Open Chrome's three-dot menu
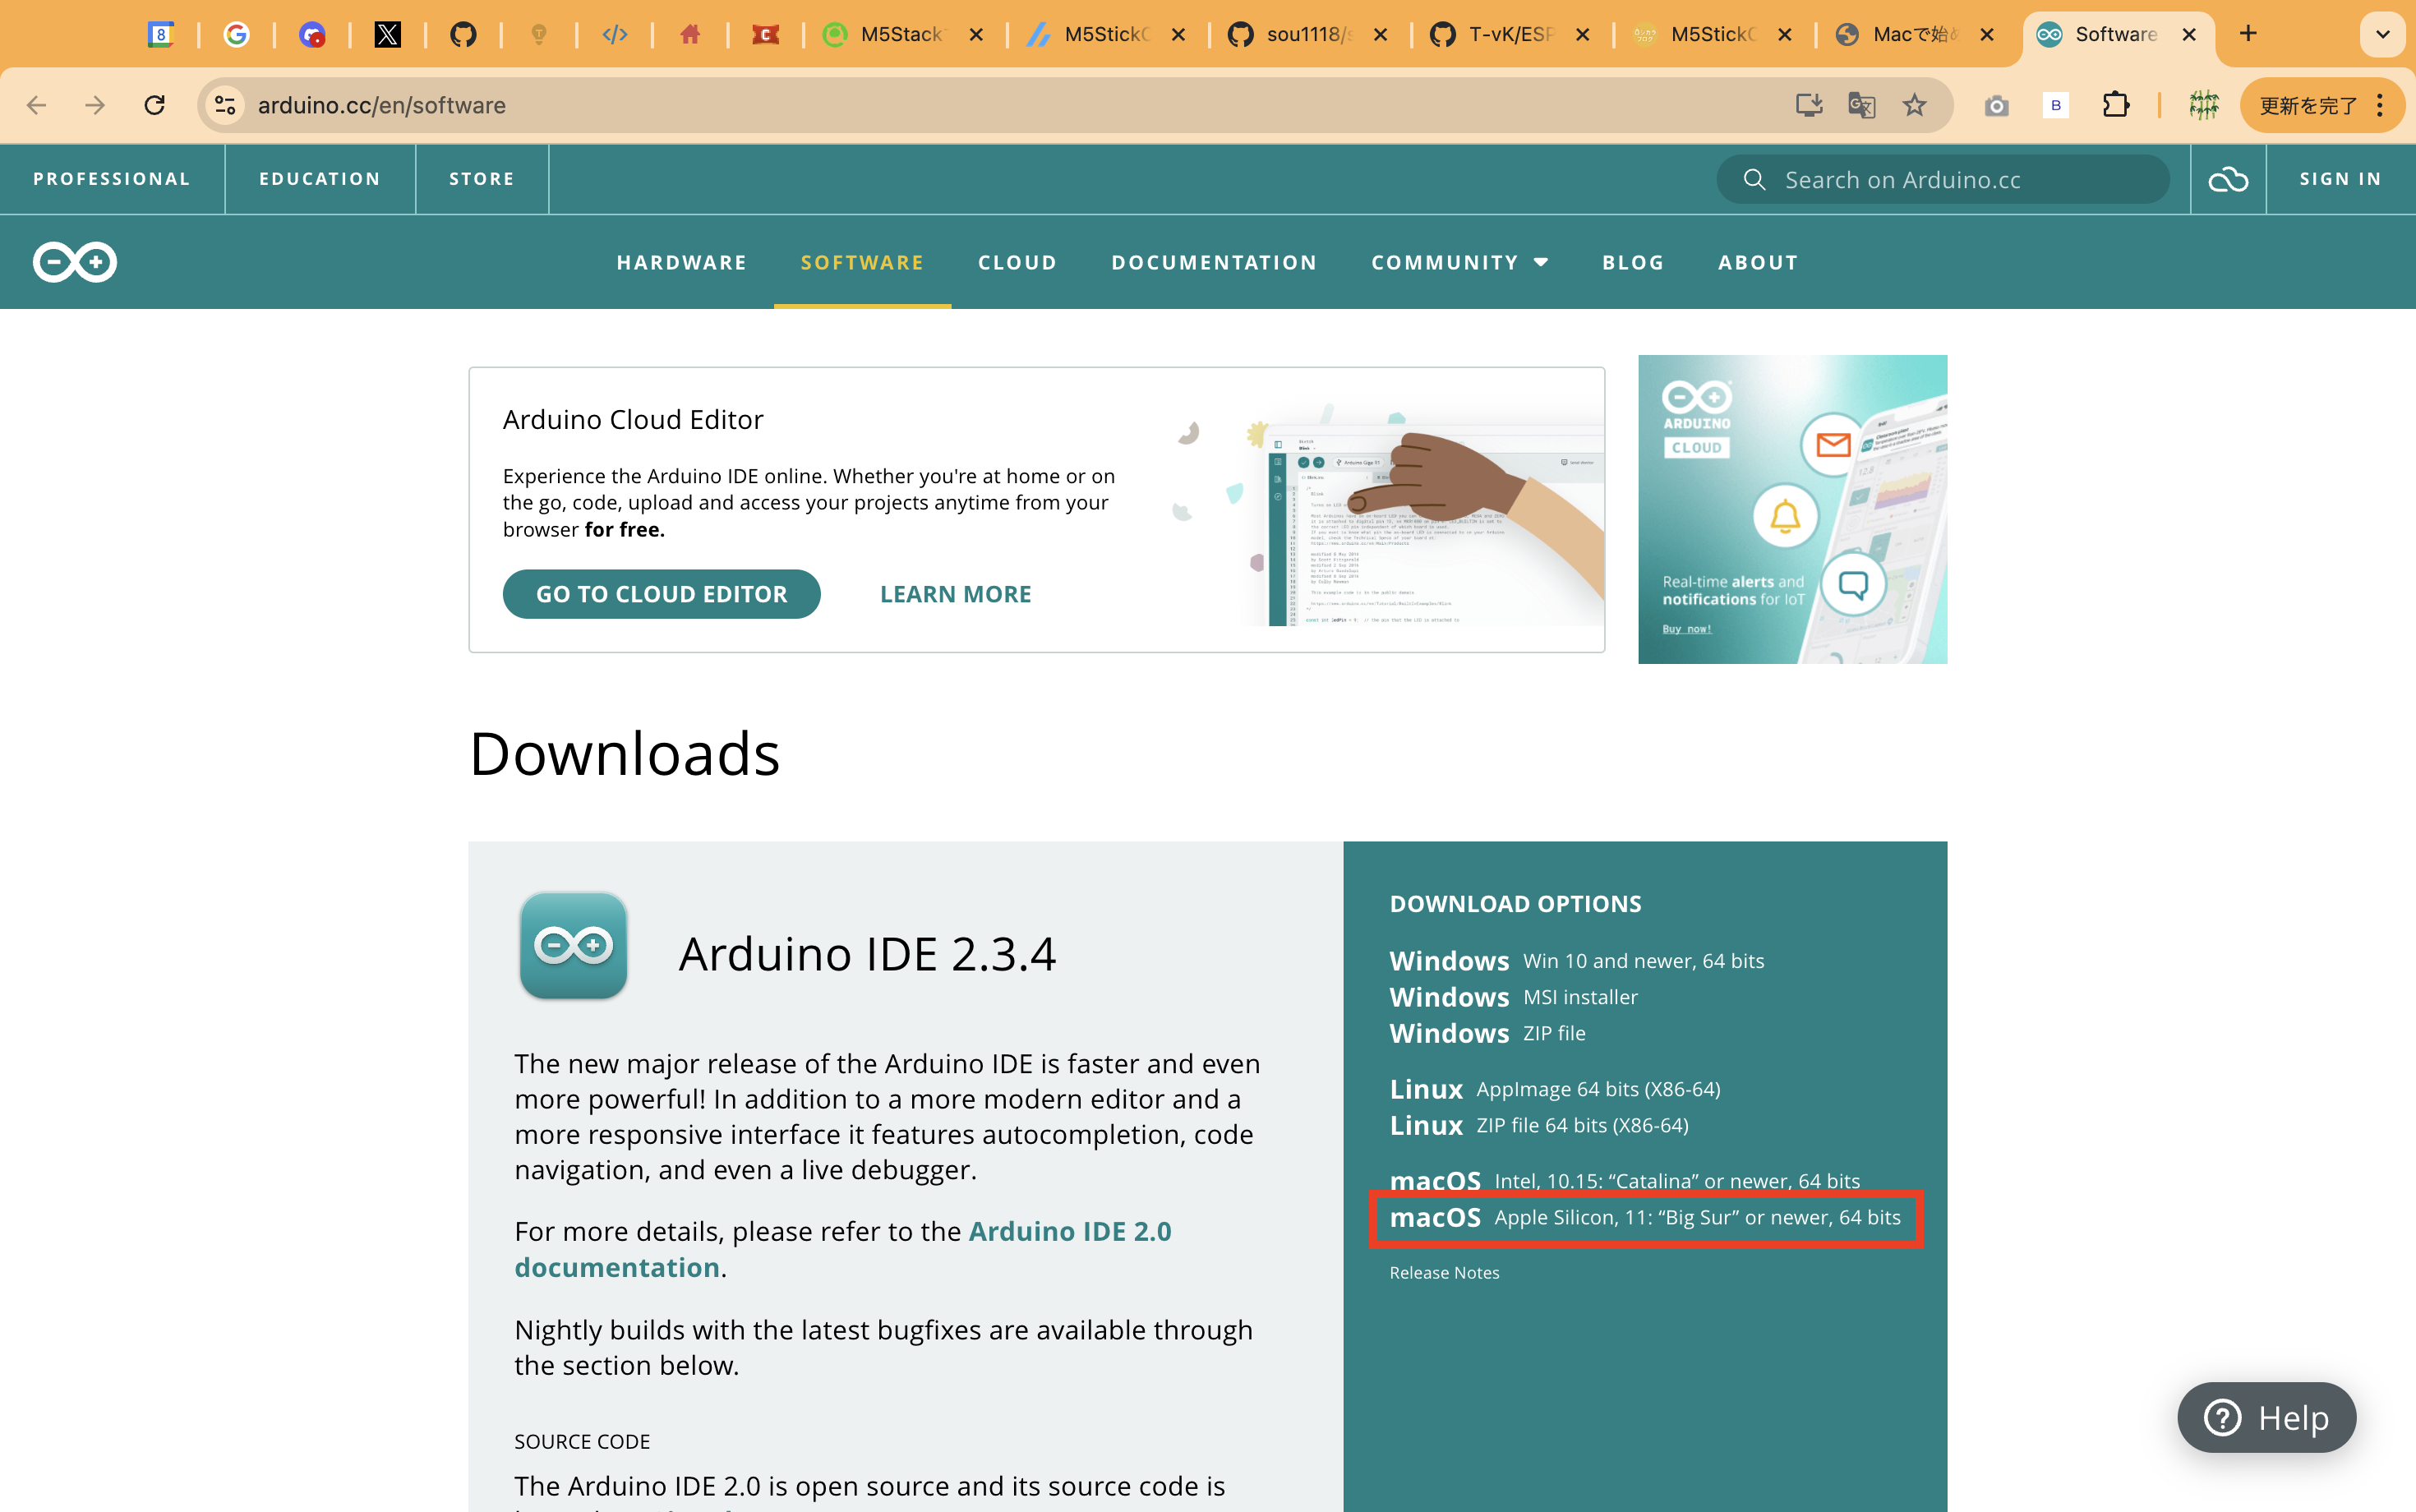Image resolution: width=2416 pixels, height=1512 pixels. point(2381,105)
